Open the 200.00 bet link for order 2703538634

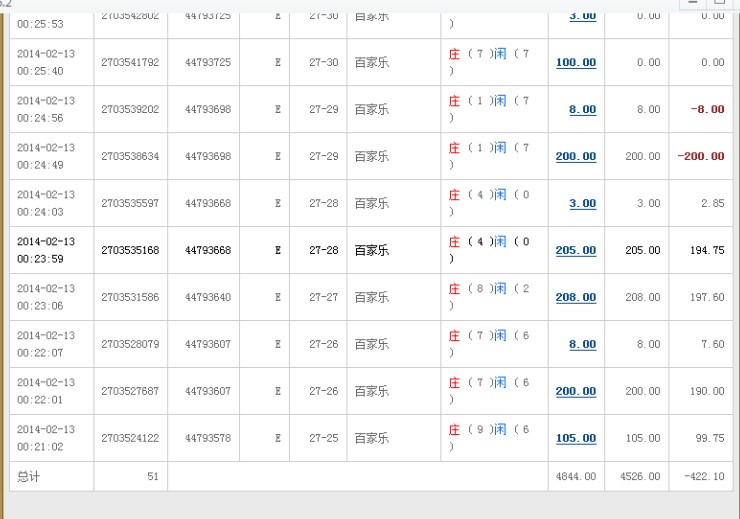(576, 156)
